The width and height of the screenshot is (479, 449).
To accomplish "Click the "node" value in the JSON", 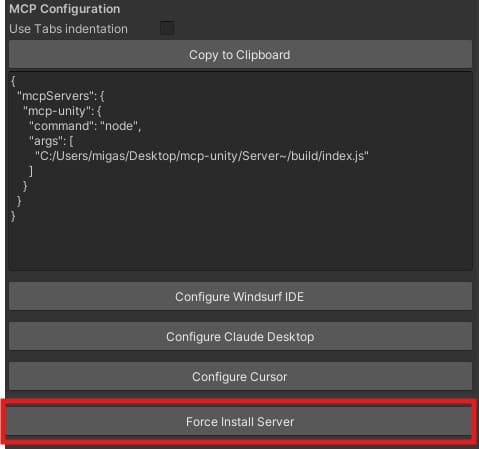I will pos(119,126).
